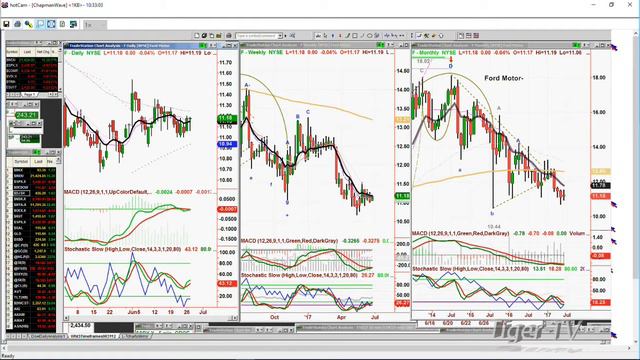
Task: Click the Ready status bar text
Action: click(x=8, y=356)
